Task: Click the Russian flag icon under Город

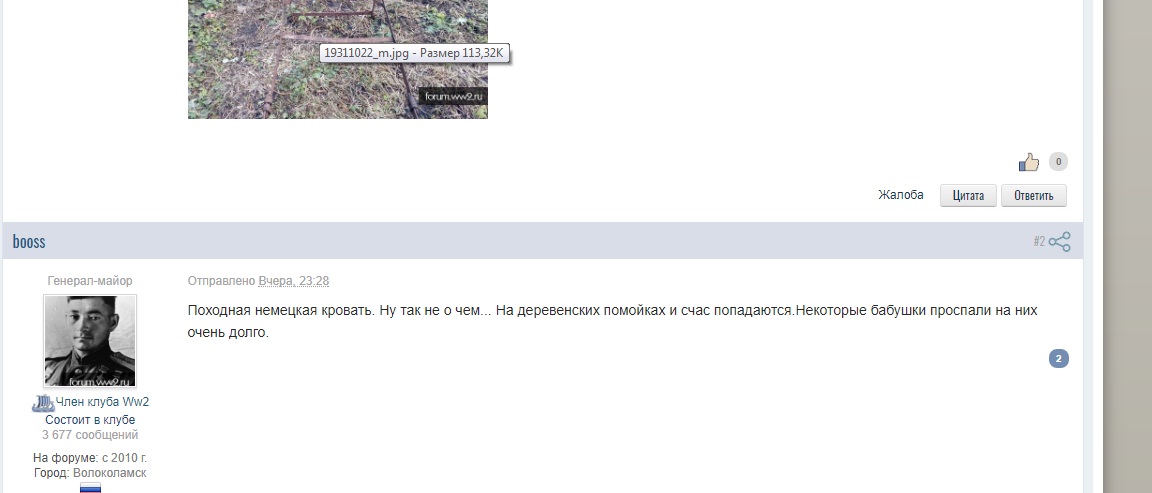Action: [x=90, y=488]
